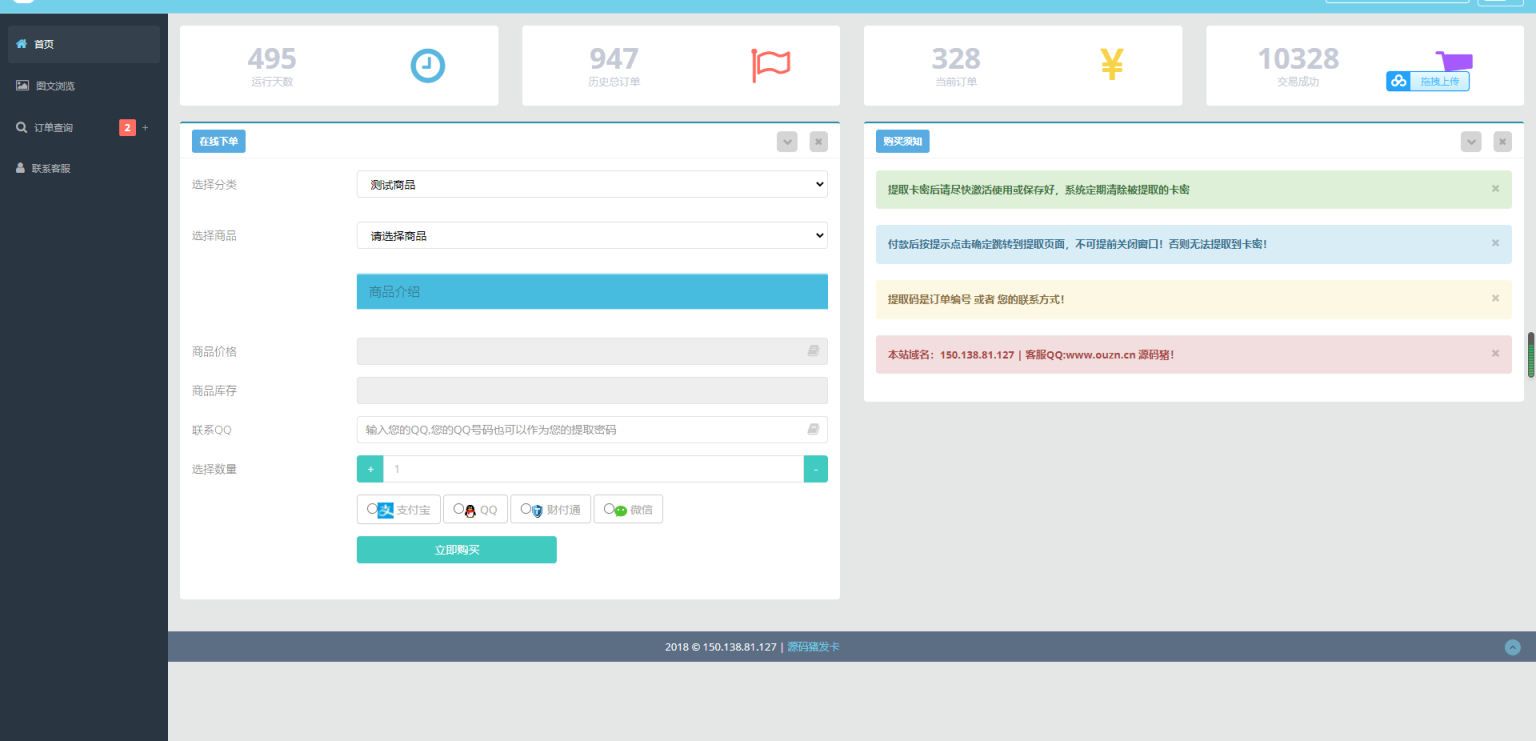Screen dimensions: 1536x741
Task: Open 图文浏览 in the sidebar
Action: 55,86
